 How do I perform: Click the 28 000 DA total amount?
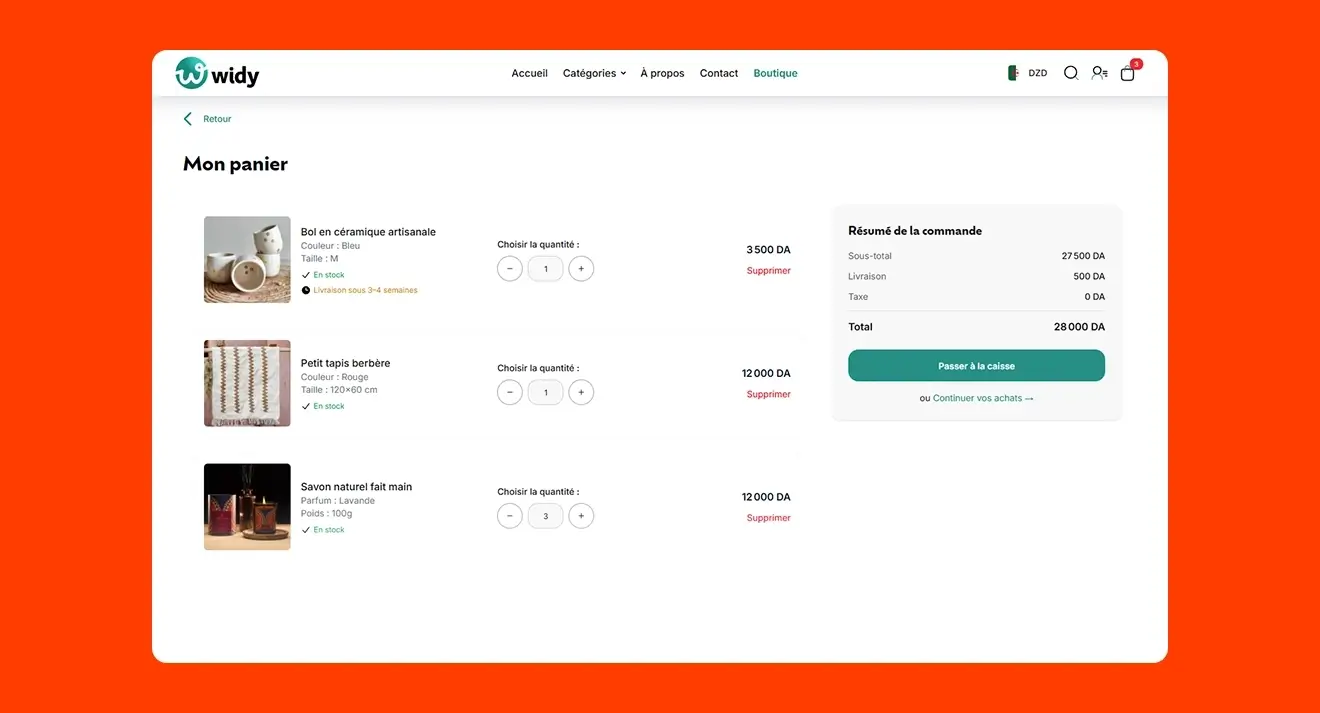[x=1079, y=327]
